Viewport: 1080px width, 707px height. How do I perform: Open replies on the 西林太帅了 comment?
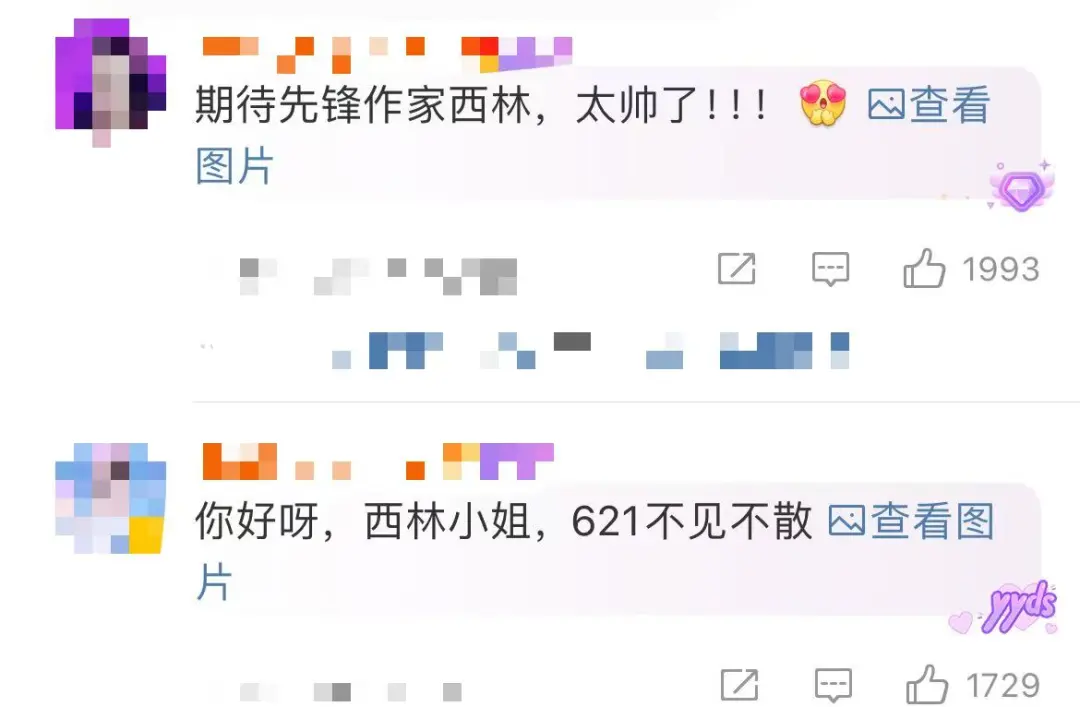coord(831,269)
